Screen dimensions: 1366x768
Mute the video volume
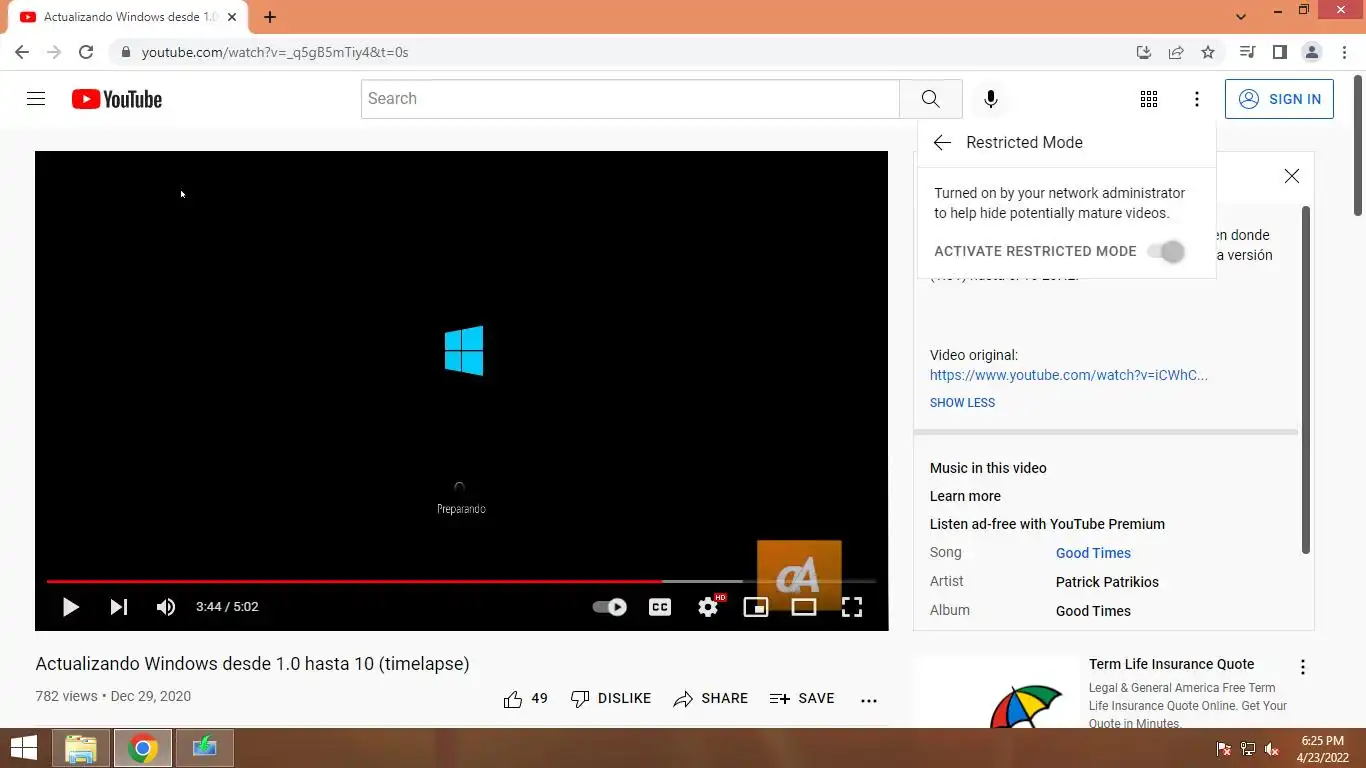[x=166, y=607]
